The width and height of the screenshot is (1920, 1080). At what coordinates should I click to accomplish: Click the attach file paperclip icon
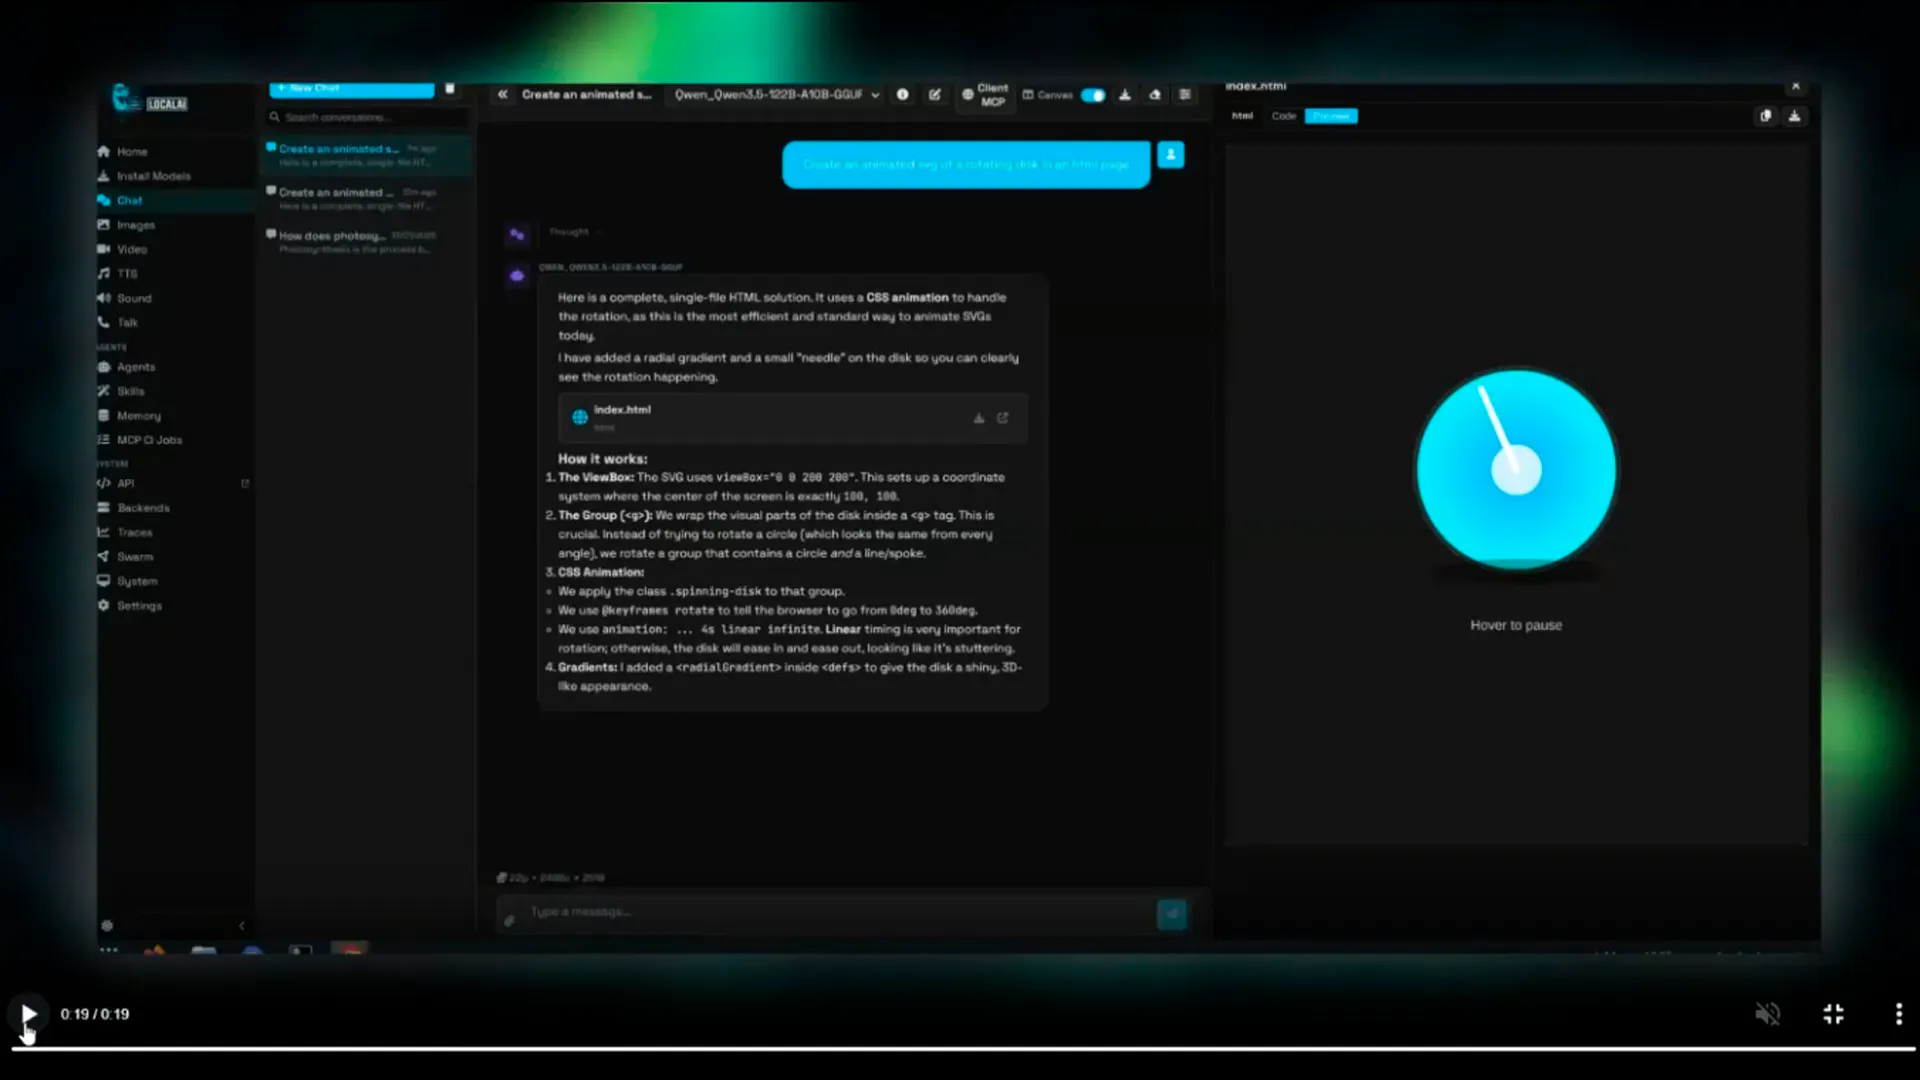pos(509,919)
